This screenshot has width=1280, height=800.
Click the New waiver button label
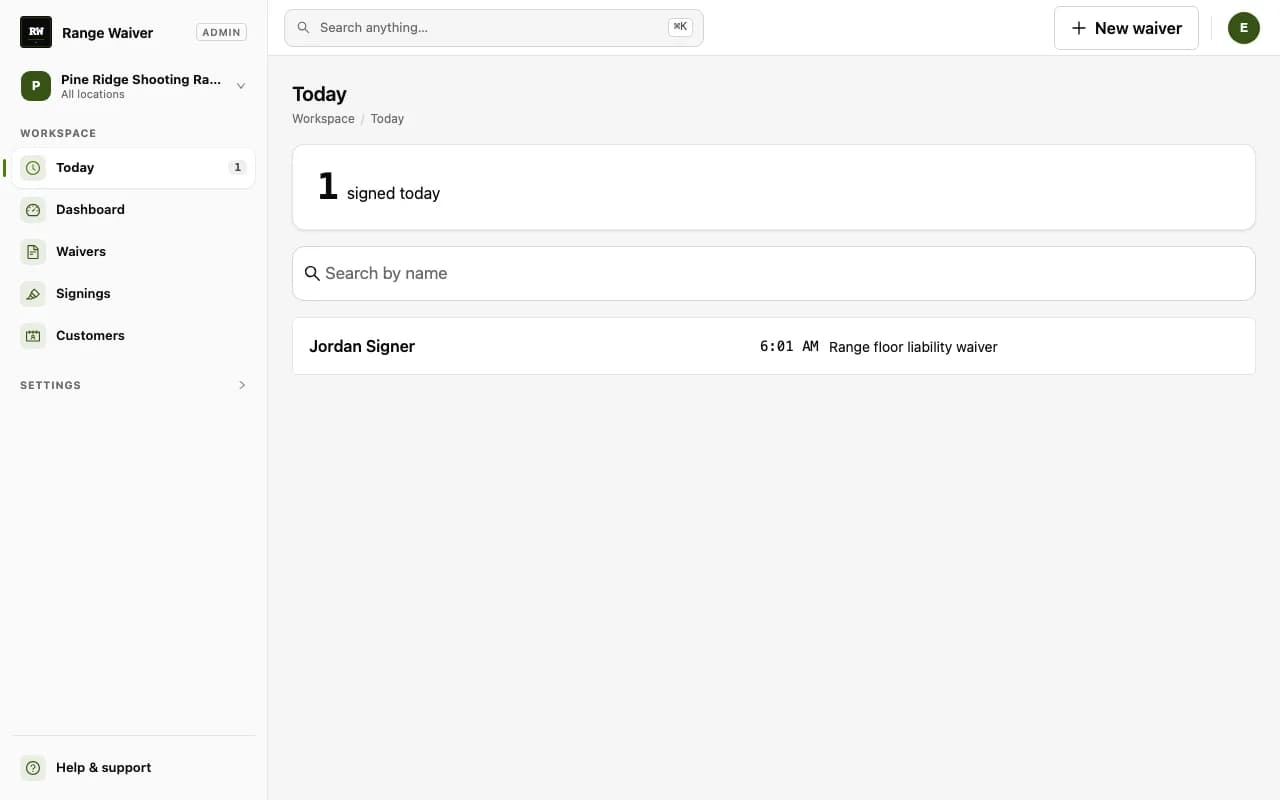(x=1138, y=28)
